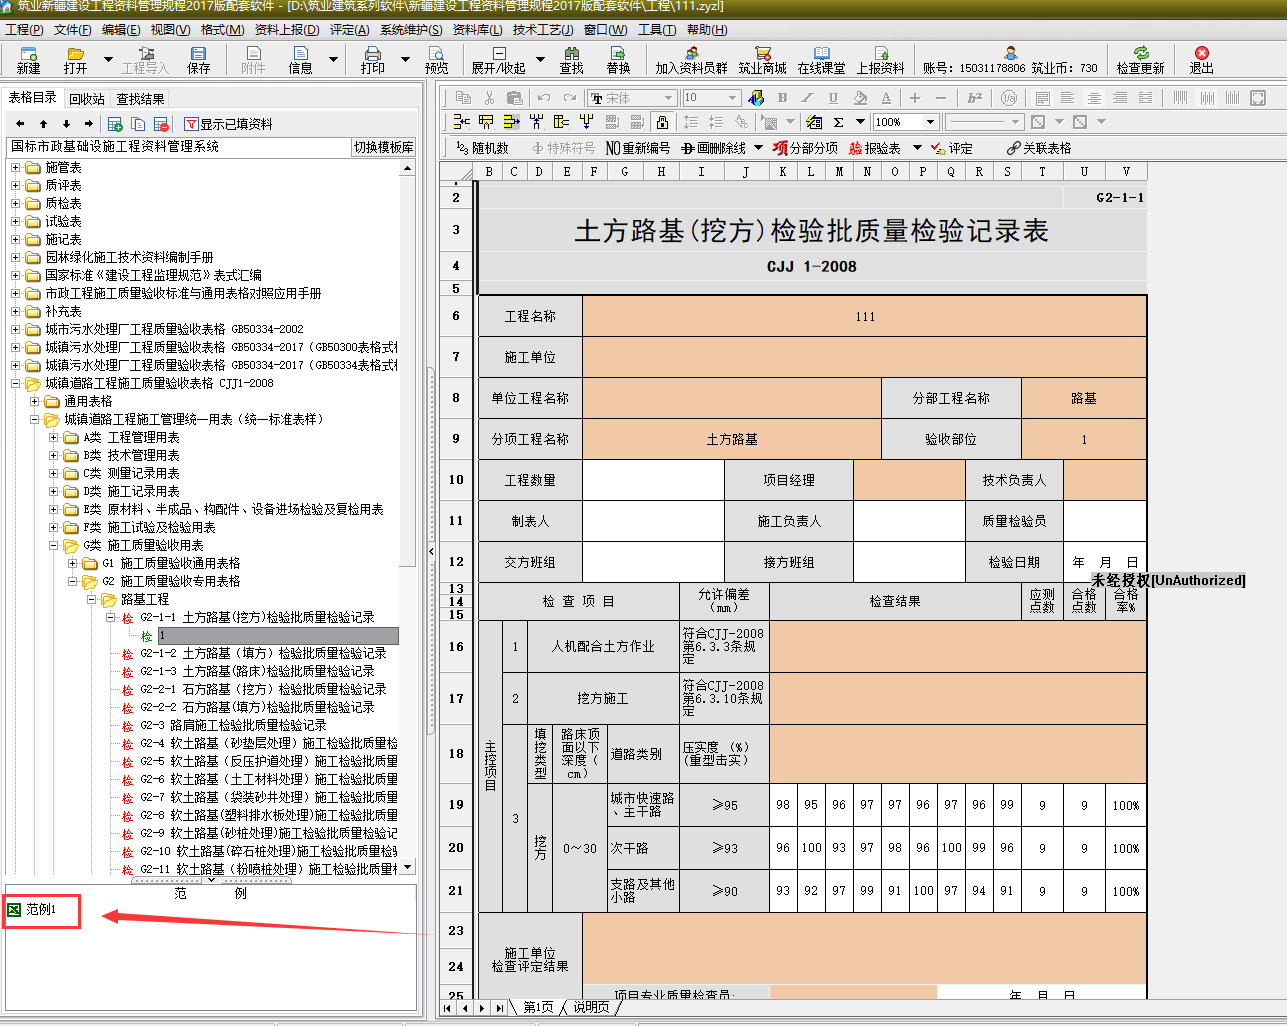The image size is (1287, 1026).
Task: Click the copy table icon in catalog toolbar
Action: [x=138, y=124]
